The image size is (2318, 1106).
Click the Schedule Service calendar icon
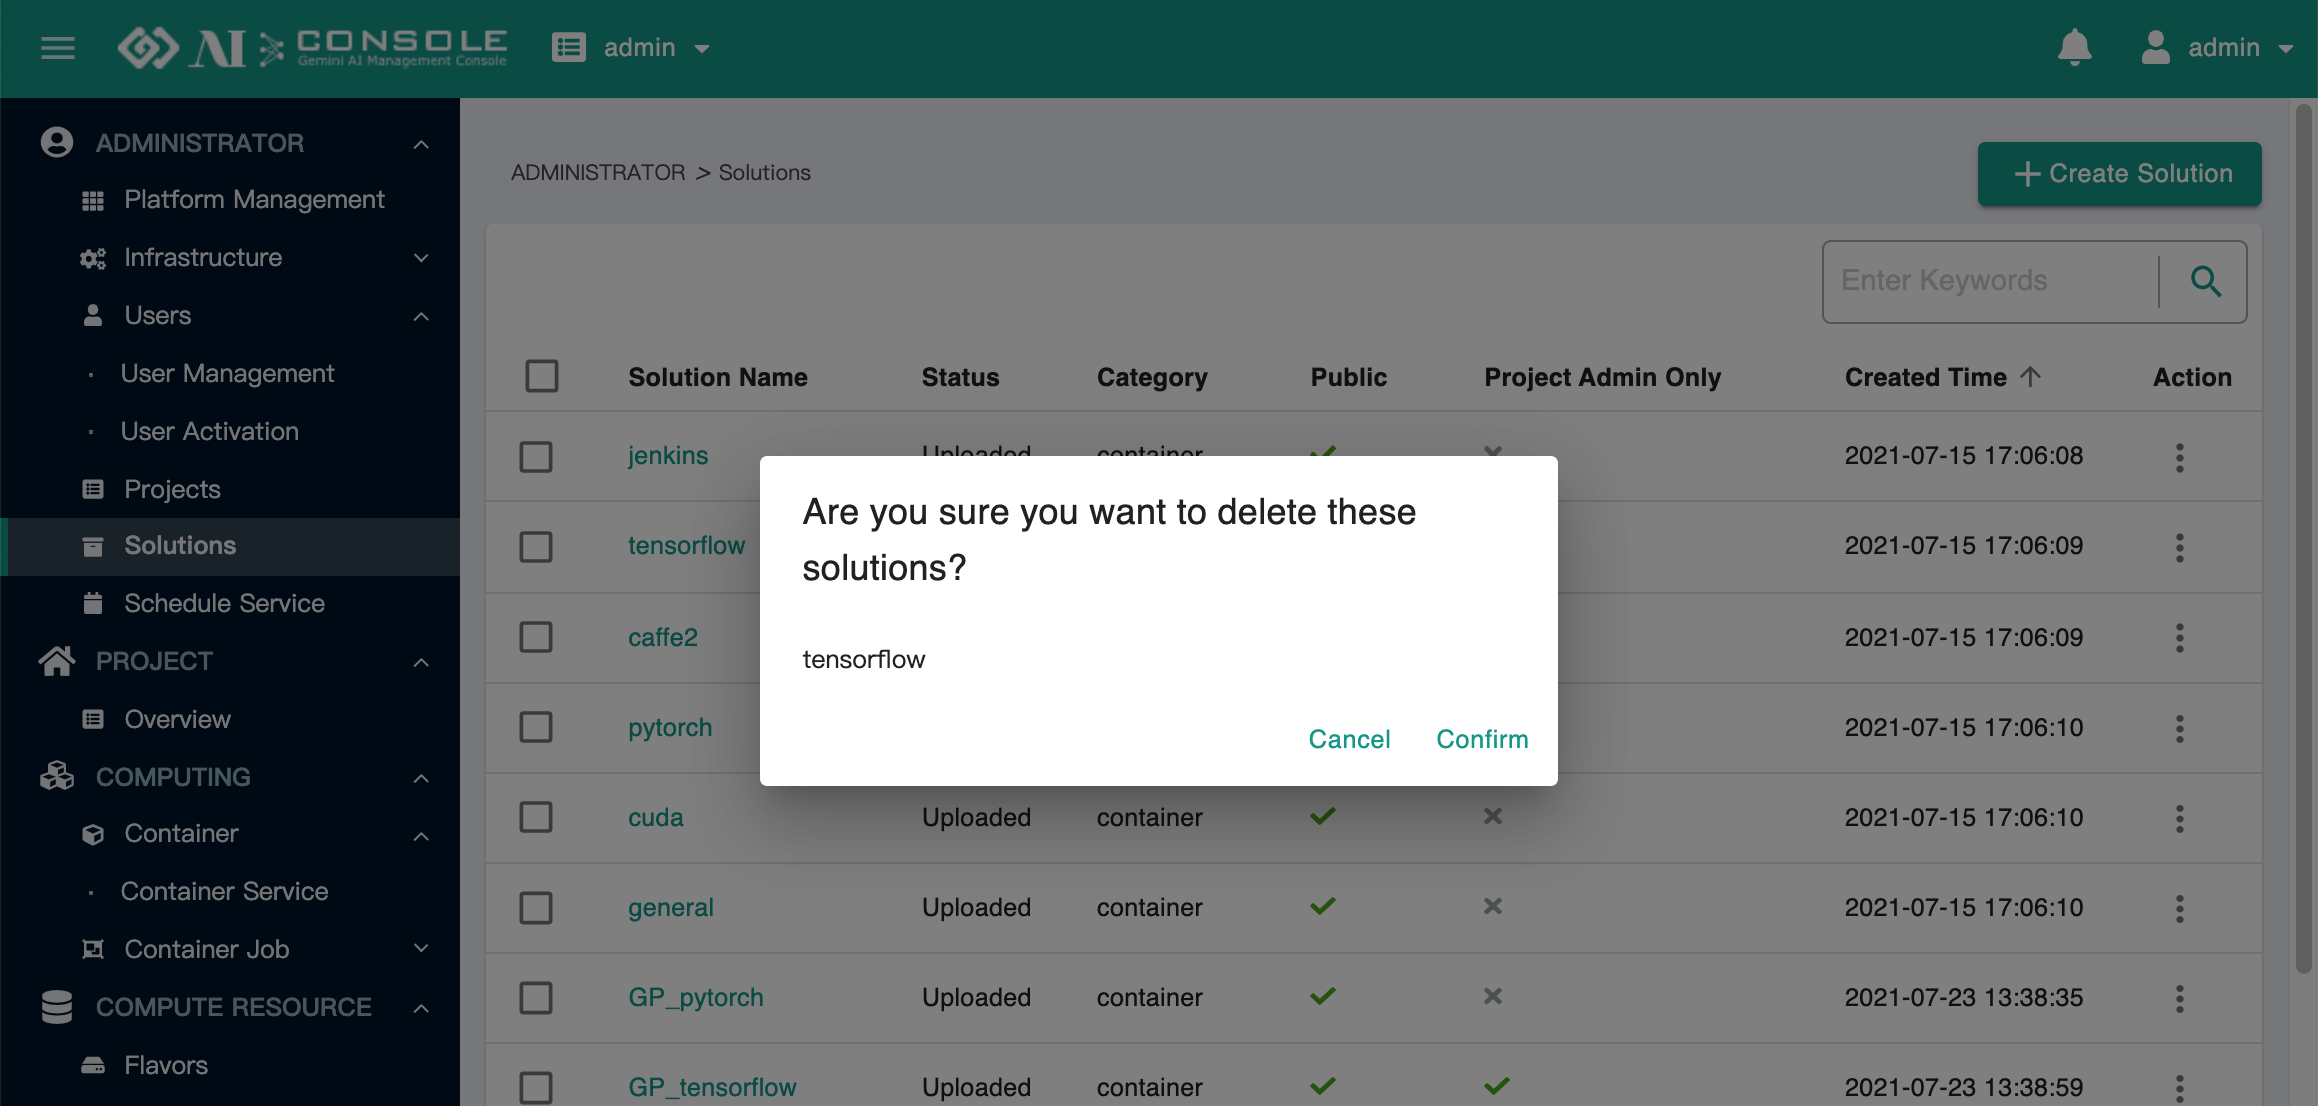93,603
